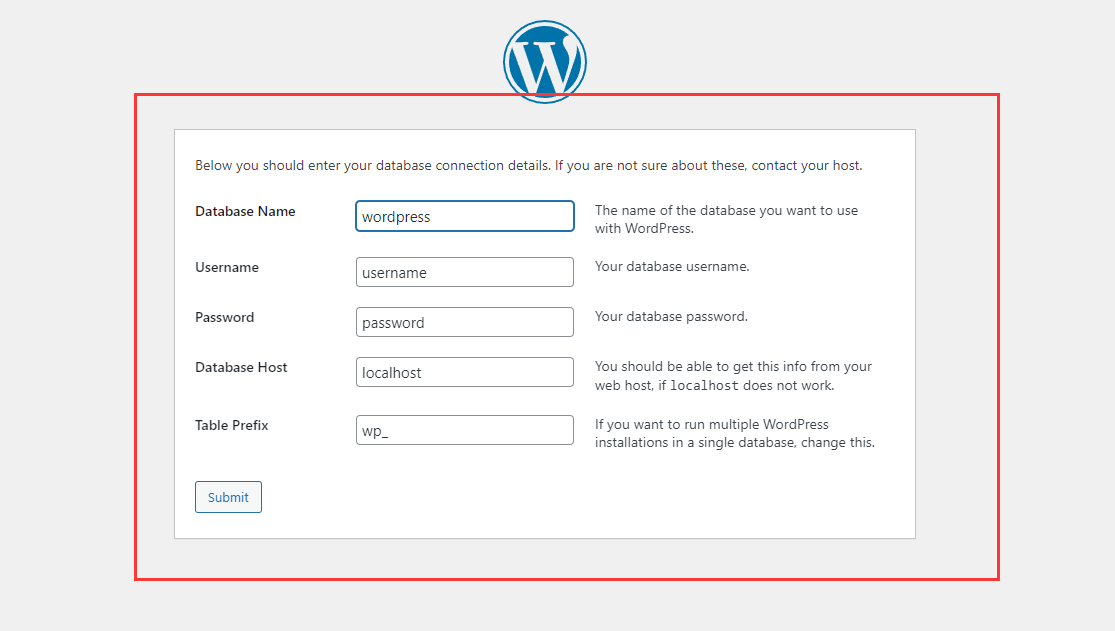Click the multiple installations help text
This screenshot has width=1115, height=631.
[734, 433]
